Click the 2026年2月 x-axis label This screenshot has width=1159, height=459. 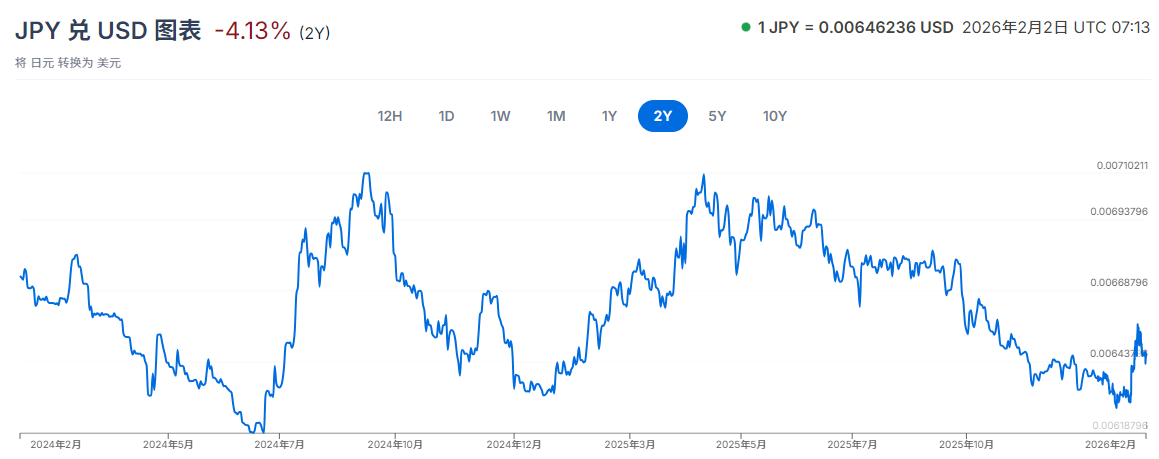[x=1112, y=443]
